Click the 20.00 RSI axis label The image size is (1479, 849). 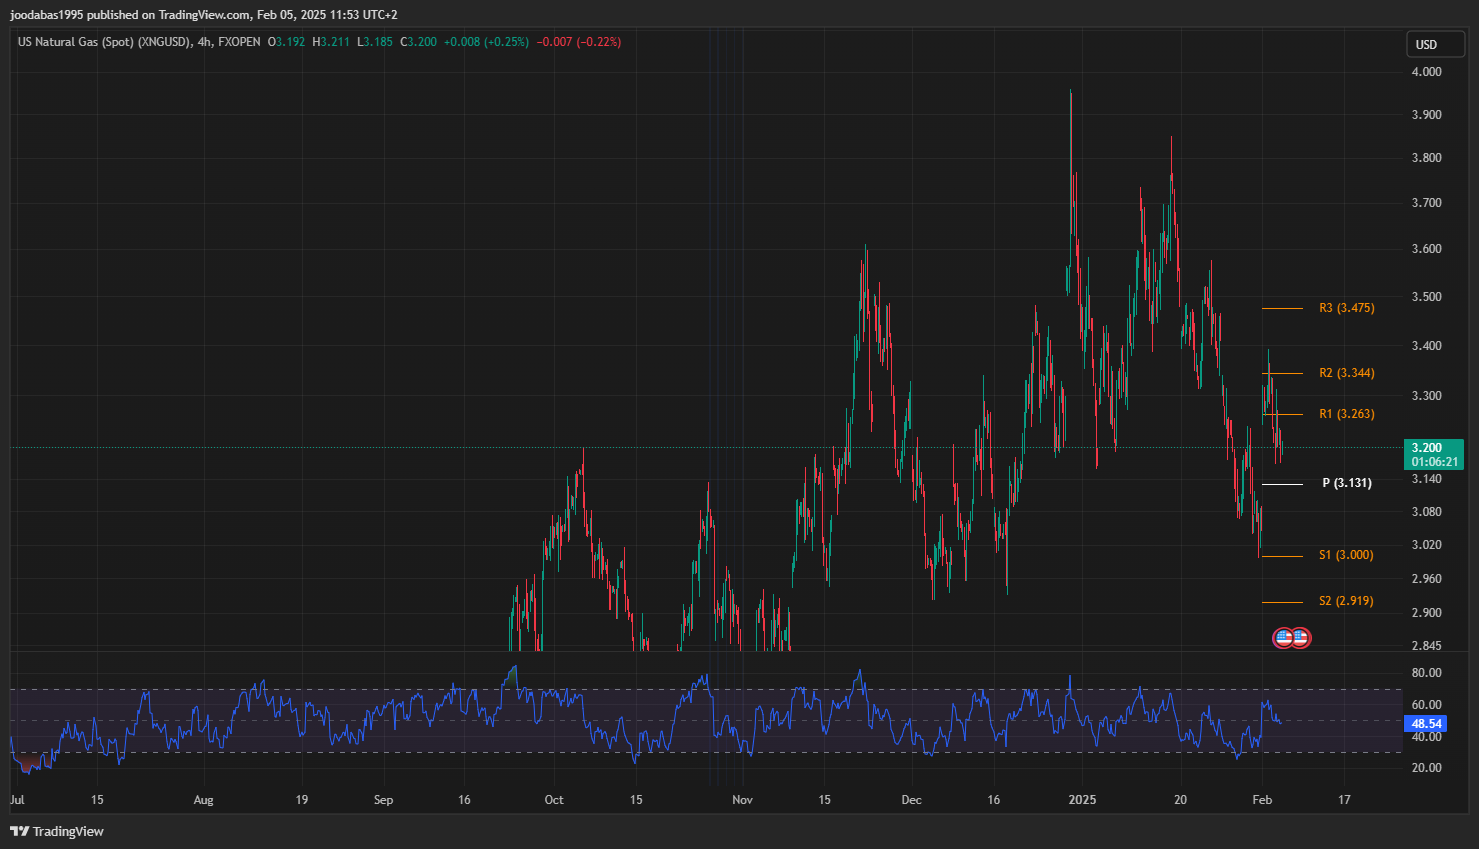coord(1426,768)
